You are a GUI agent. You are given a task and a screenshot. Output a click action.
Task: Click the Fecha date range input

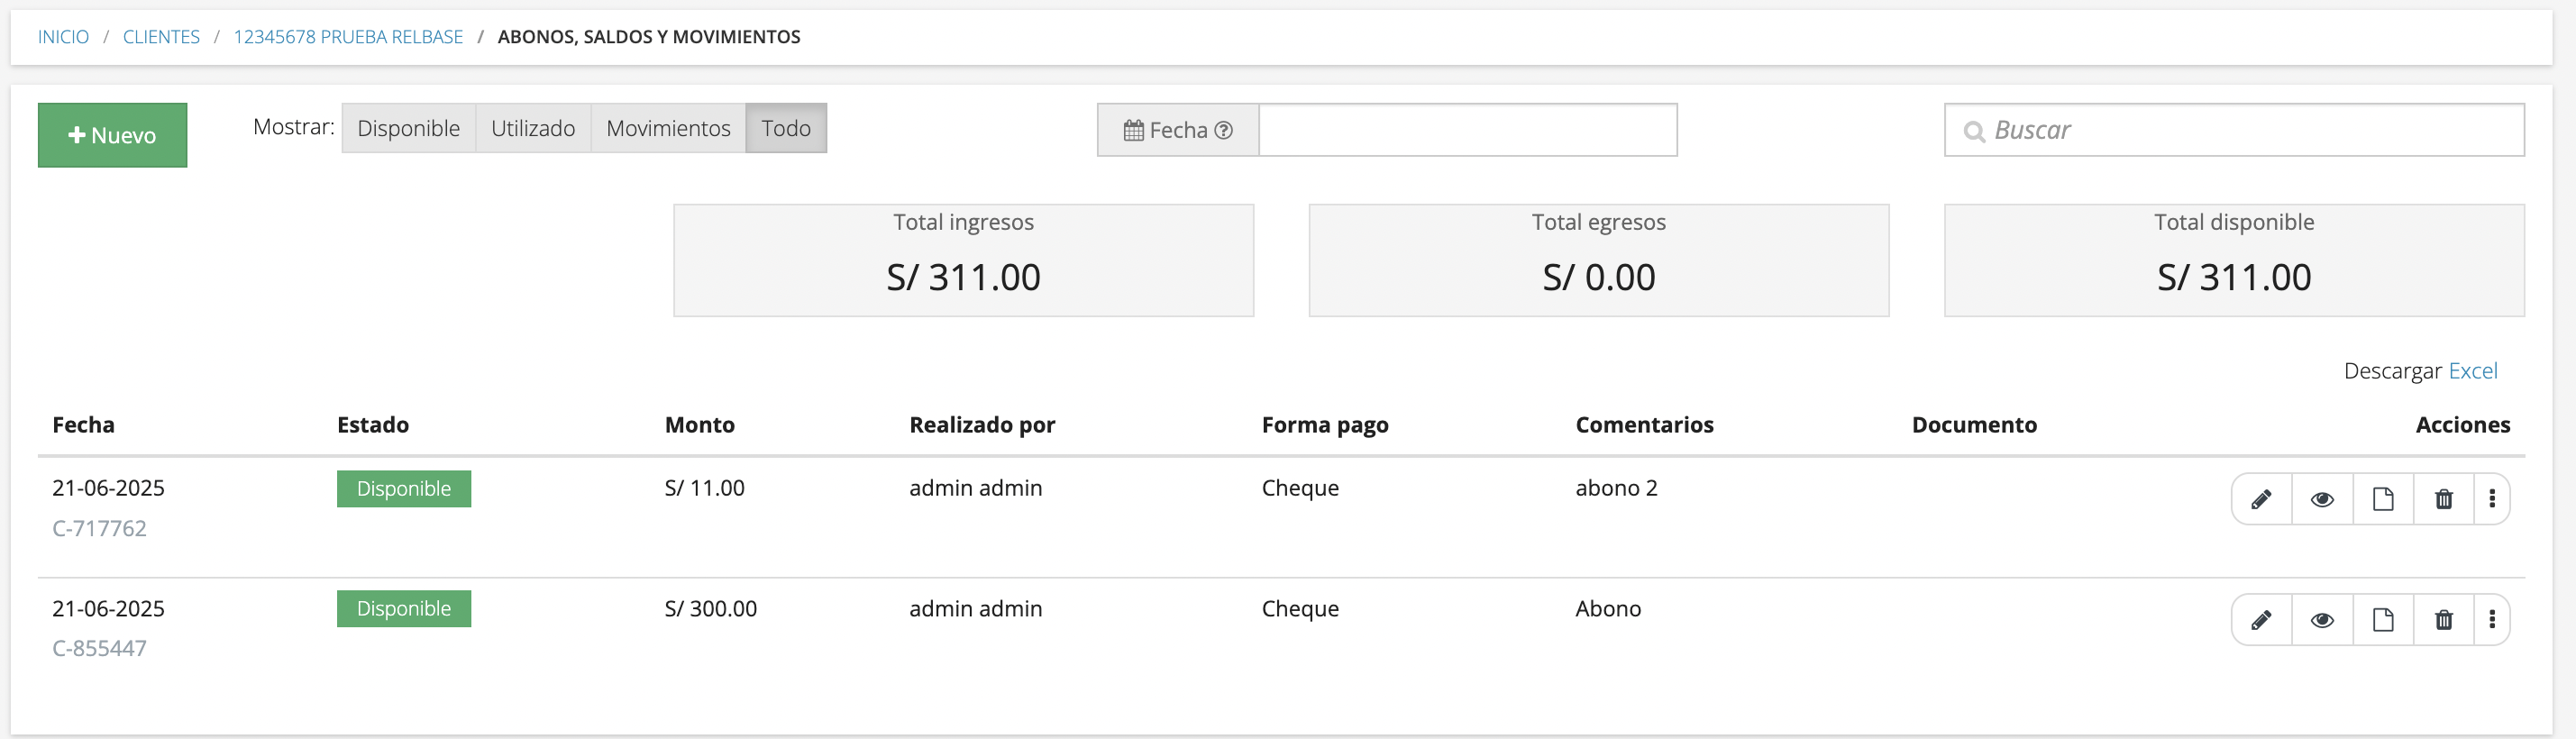pos(1467,130)
